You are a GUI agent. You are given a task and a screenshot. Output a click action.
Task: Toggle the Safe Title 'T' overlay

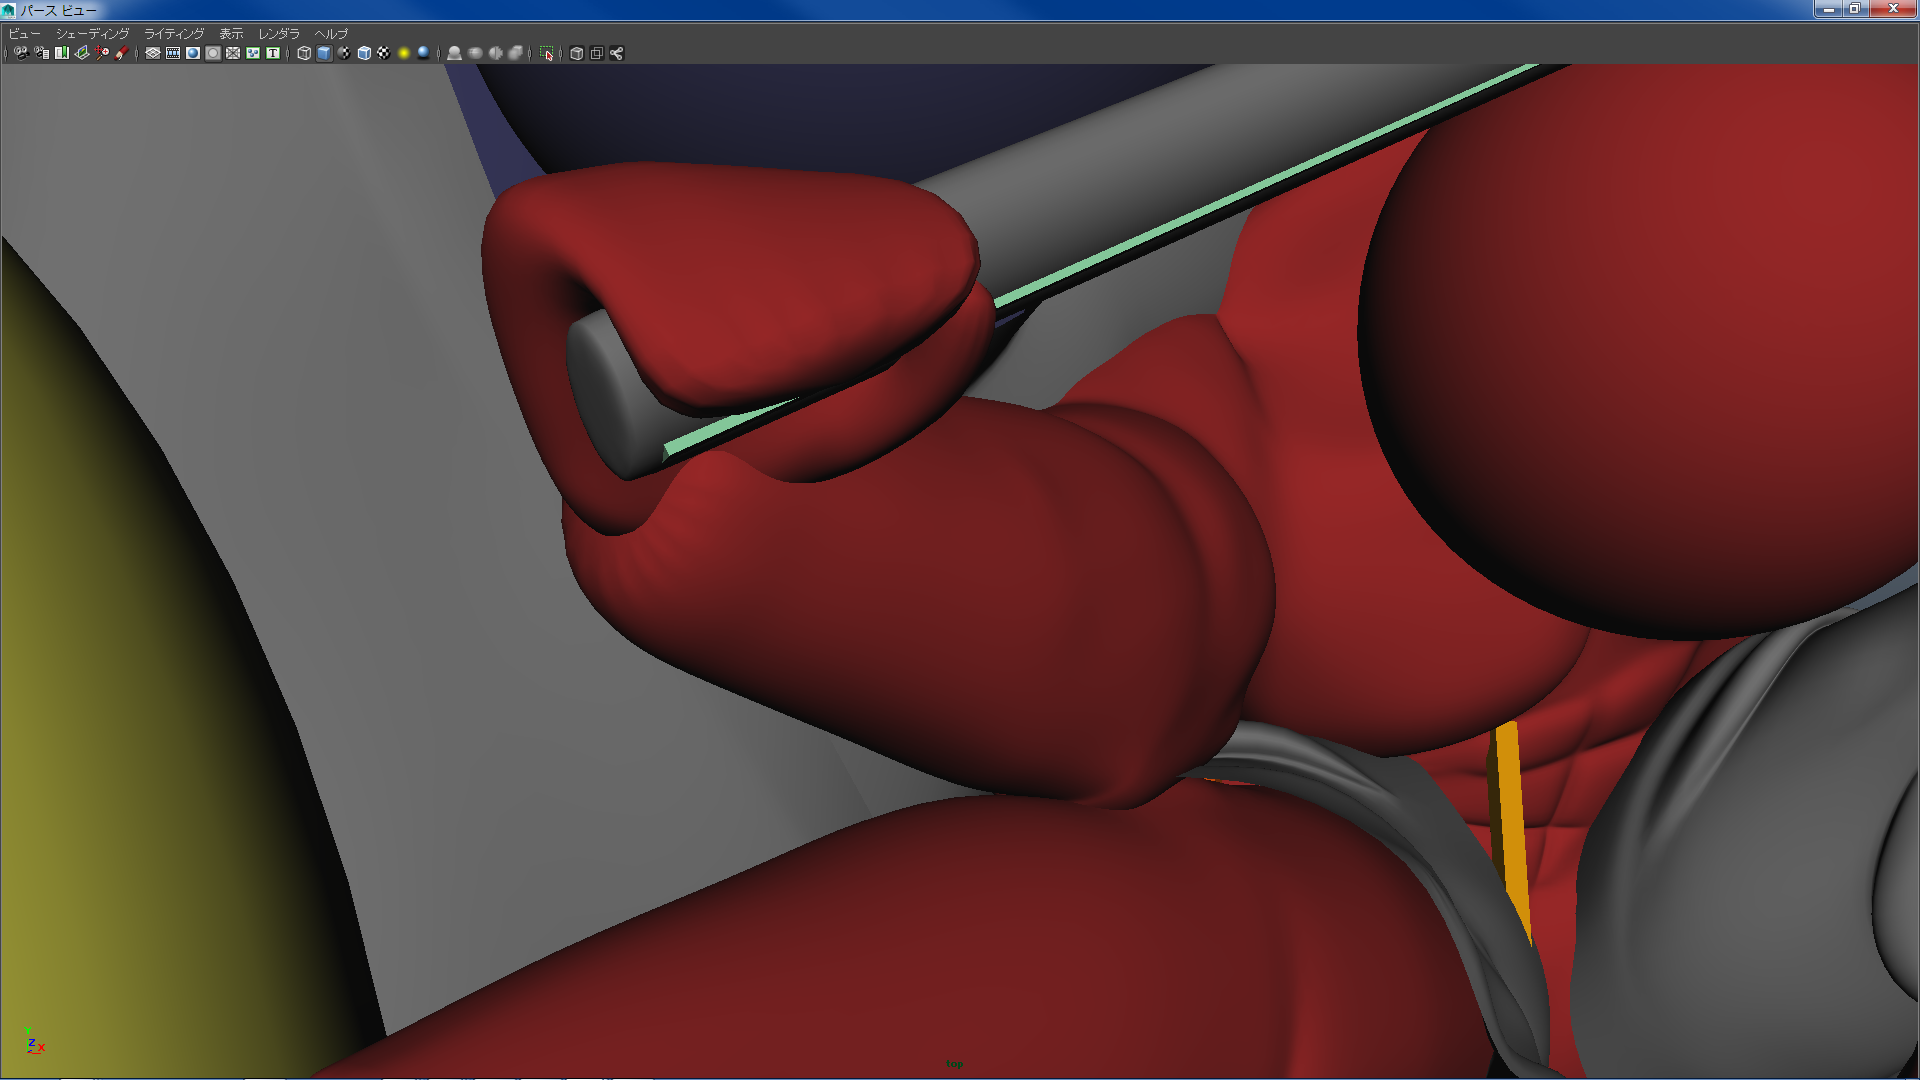coord(273,53)
